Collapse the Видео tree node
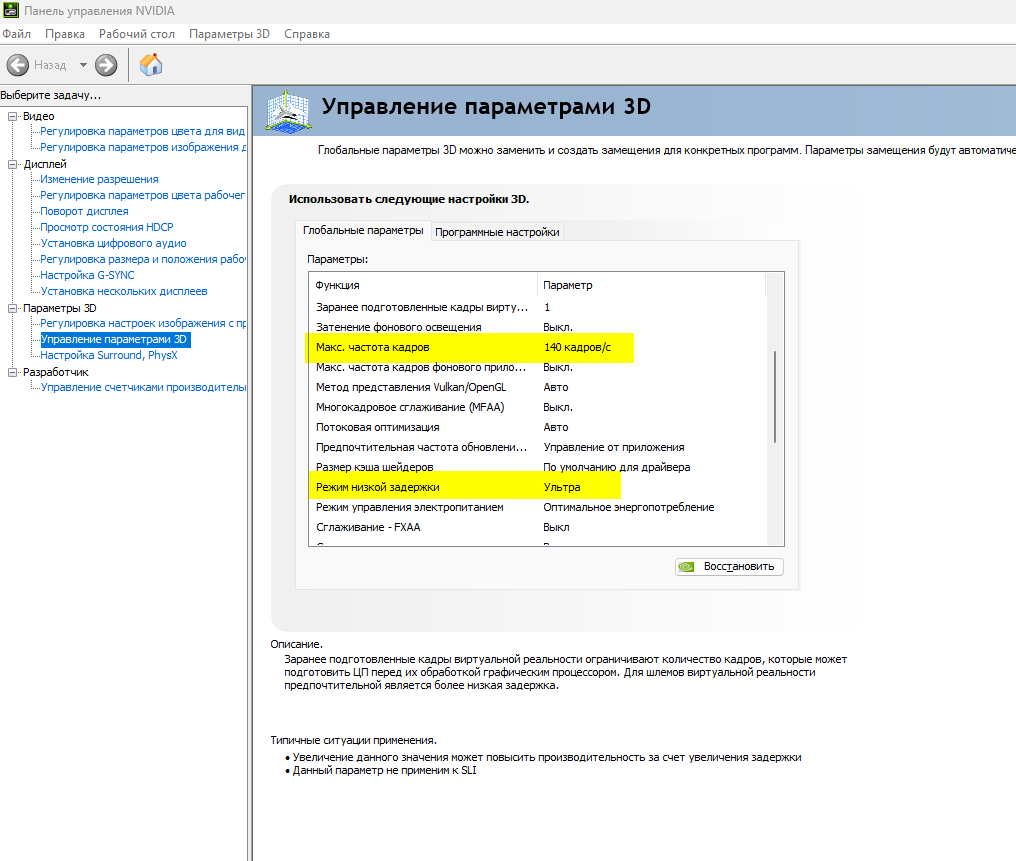This screenshot has width=1016, height=861. (12, 116)
